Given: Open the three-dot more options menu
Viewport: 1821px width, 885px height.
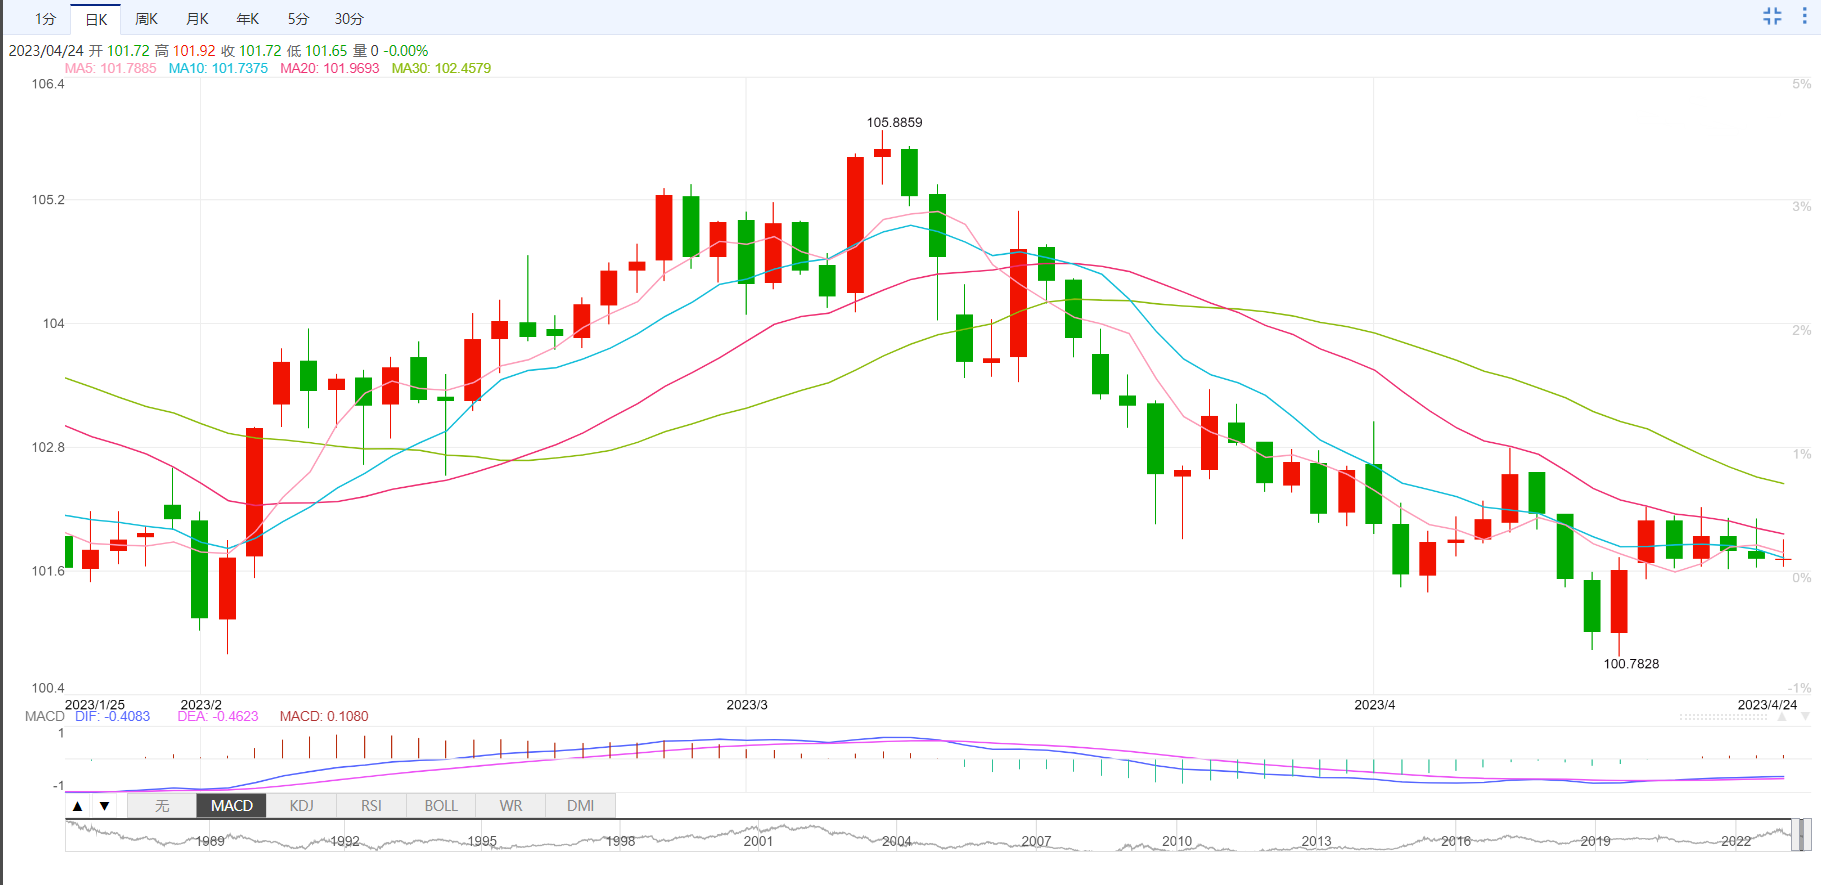Looking at the screenshot, I should pyautogui.click(x=1804, y=16).
